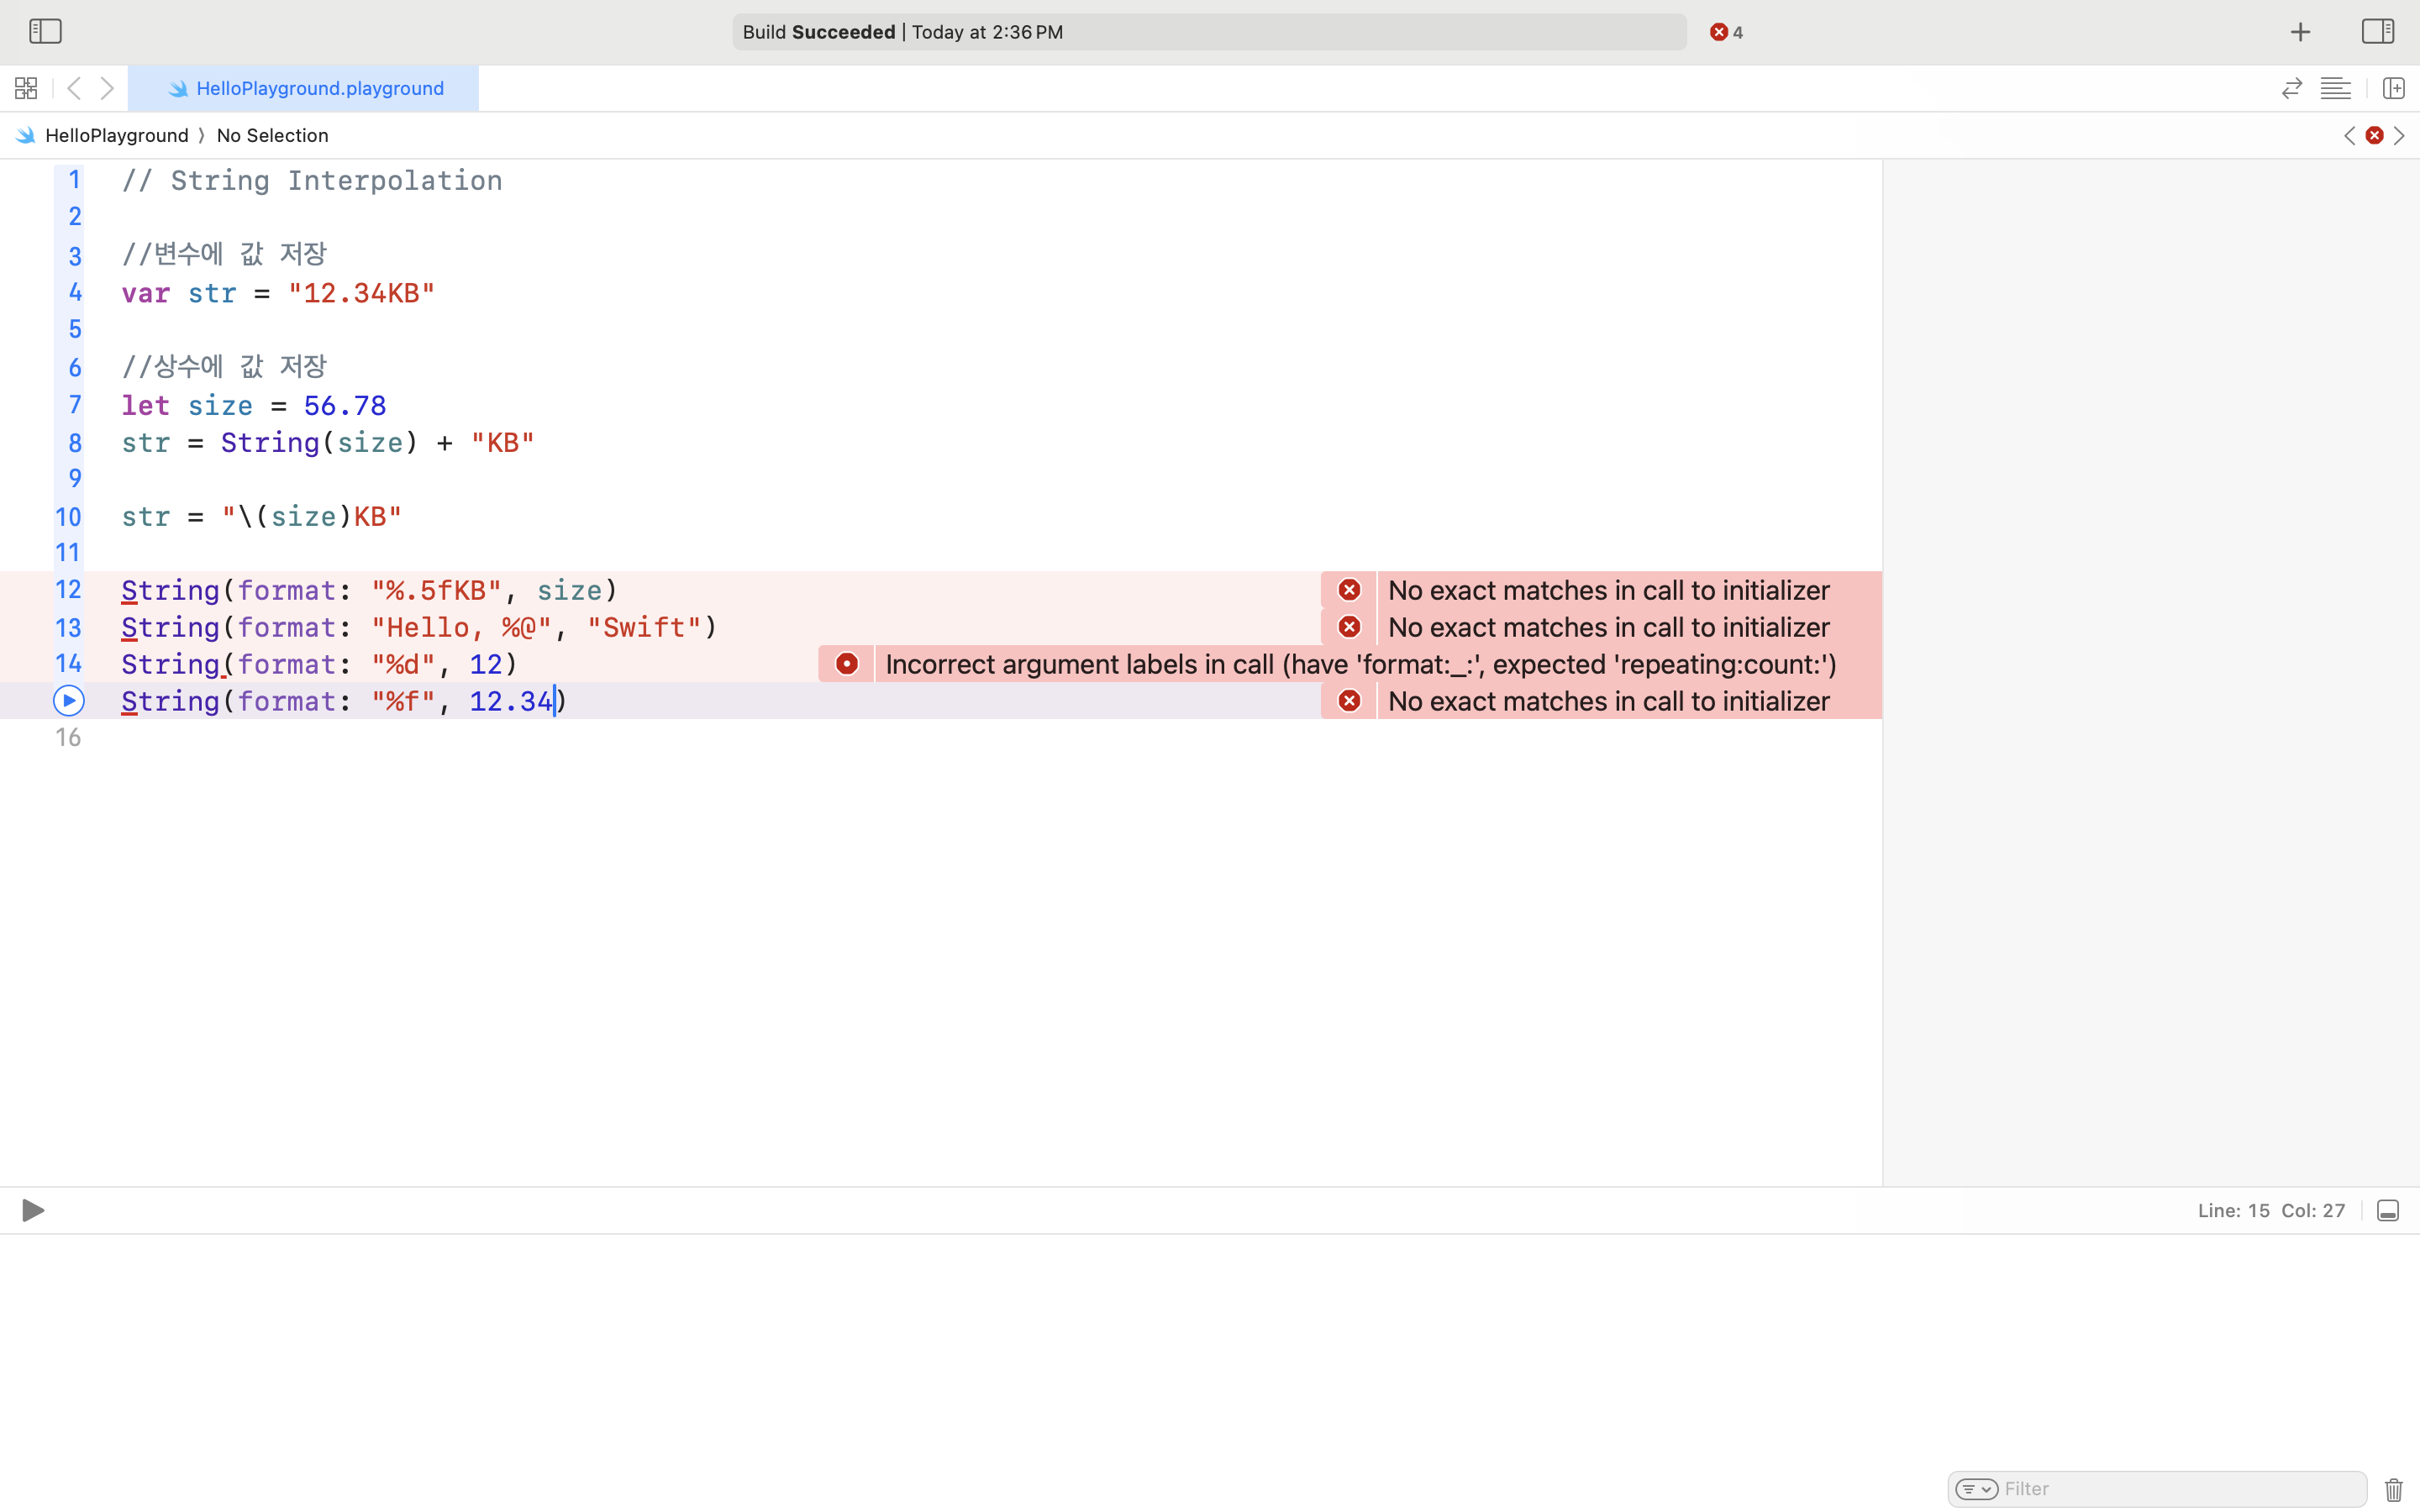This screenshot has width=2420, height=1512.
Task: Click the 4 errors badge in toolbar
Action: [1727, 32]
